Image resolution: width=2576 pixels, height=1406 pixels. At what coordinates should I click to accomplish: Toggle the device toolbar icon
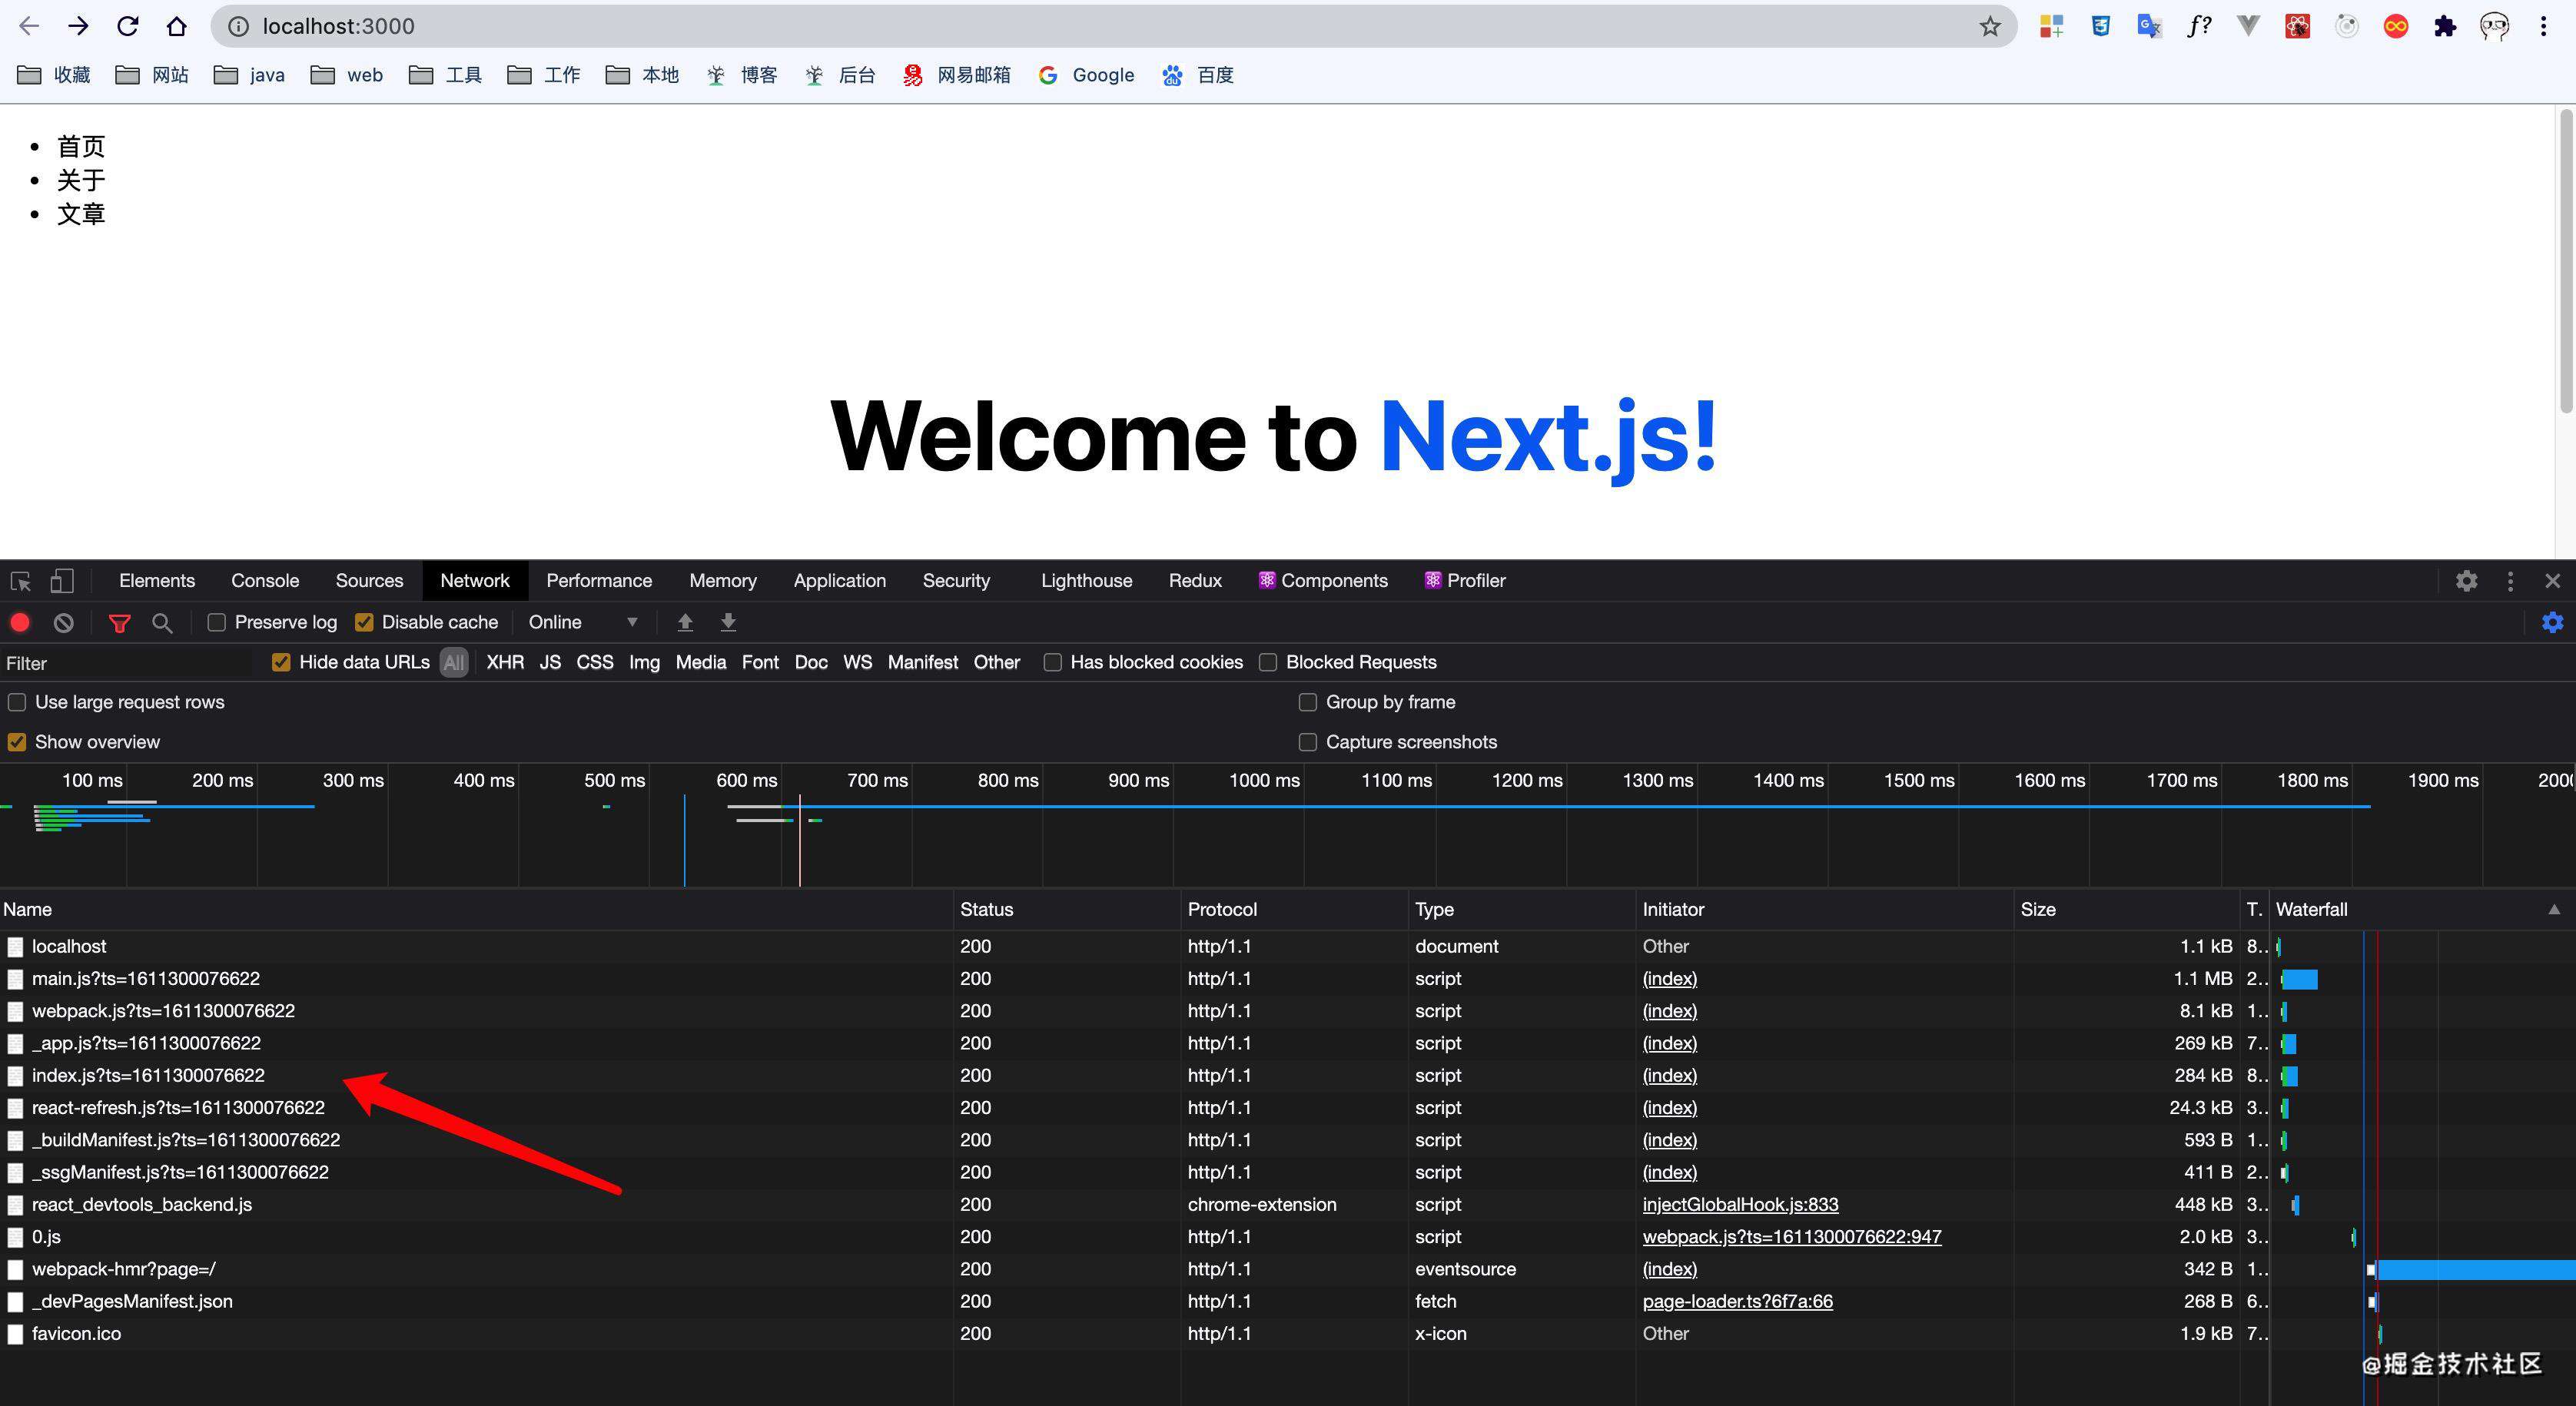pos(62,581)
